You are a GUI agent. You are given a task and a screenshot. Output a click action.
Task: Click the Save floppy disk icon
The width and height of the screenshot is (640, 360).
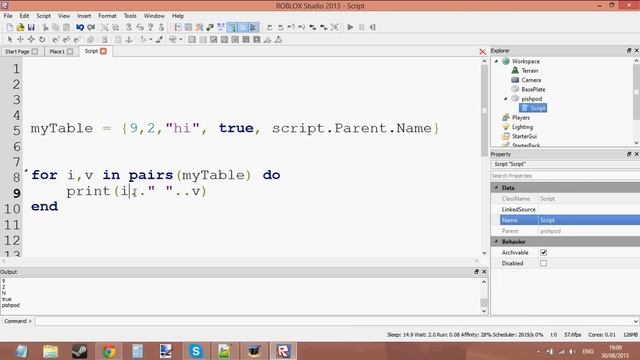pyautogui.click(x=31, y=27)
